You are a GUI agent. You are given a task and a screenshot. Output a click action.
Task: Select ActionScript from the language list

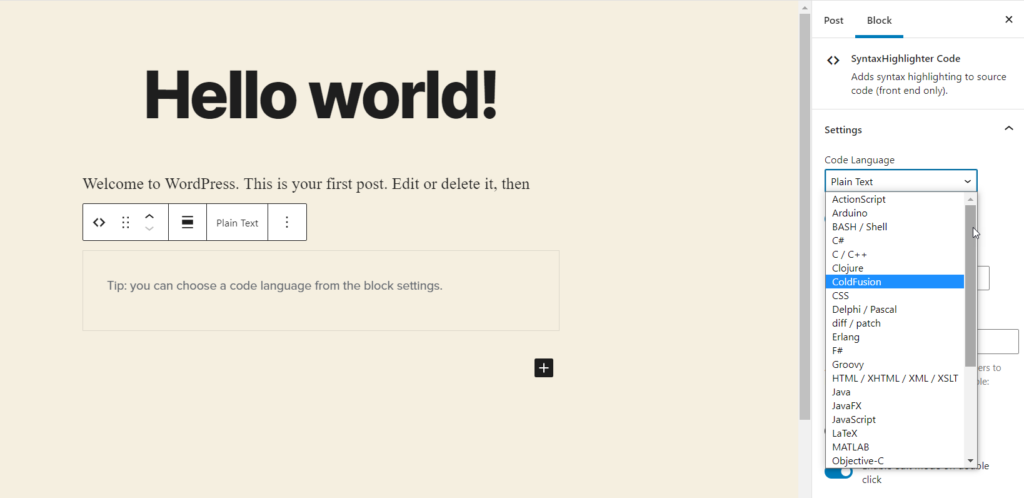tap(895, 199)
